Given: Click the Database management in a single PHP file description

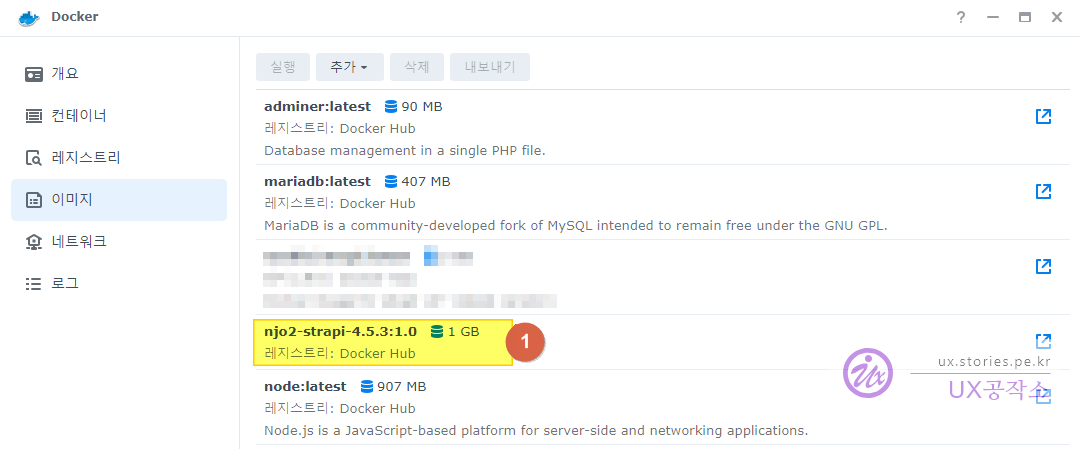Looking at the screenshot, I should tap(404, 150).
